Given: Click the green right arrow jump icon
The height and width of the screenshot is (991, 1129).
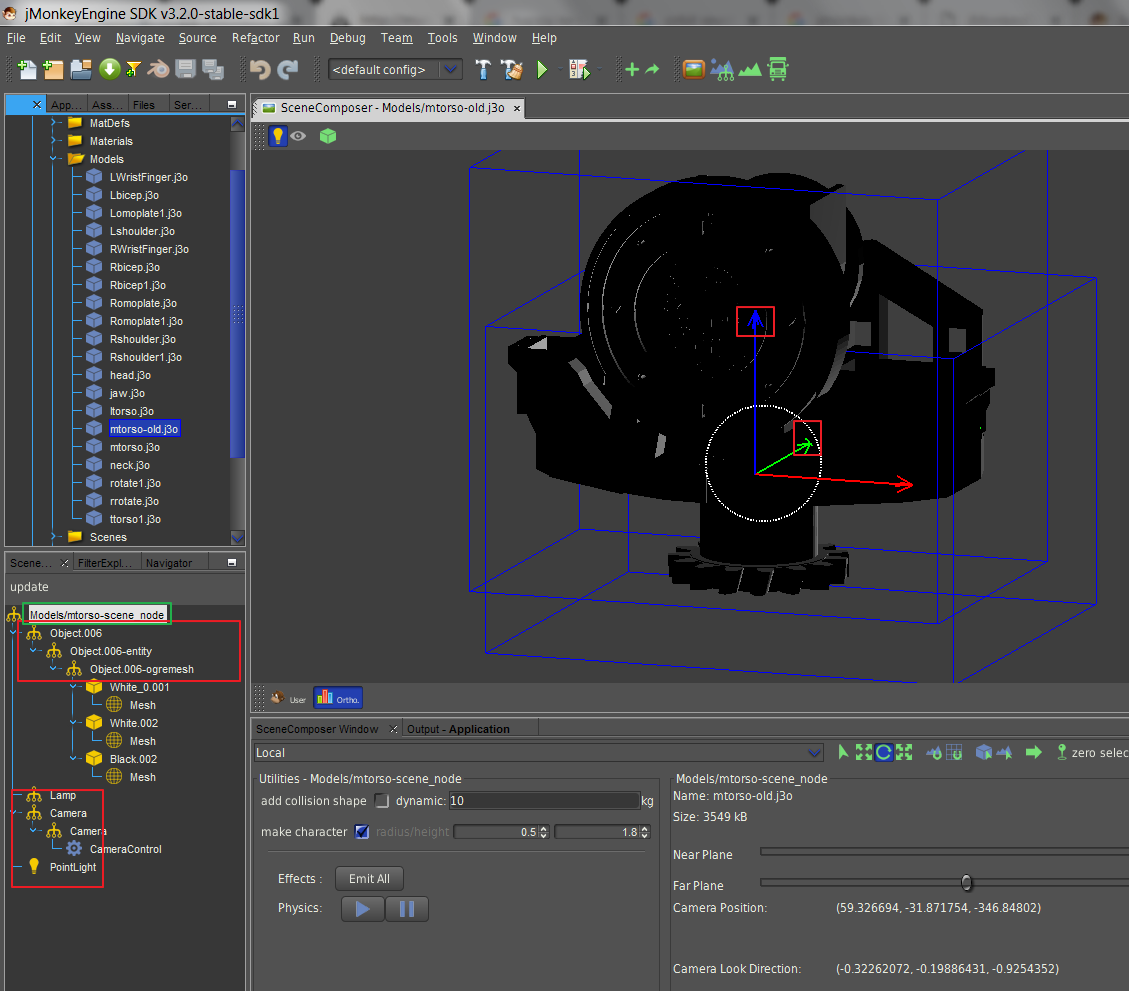Looking at the screenshot, I should pyautogui.click(x=1033, y=752).
